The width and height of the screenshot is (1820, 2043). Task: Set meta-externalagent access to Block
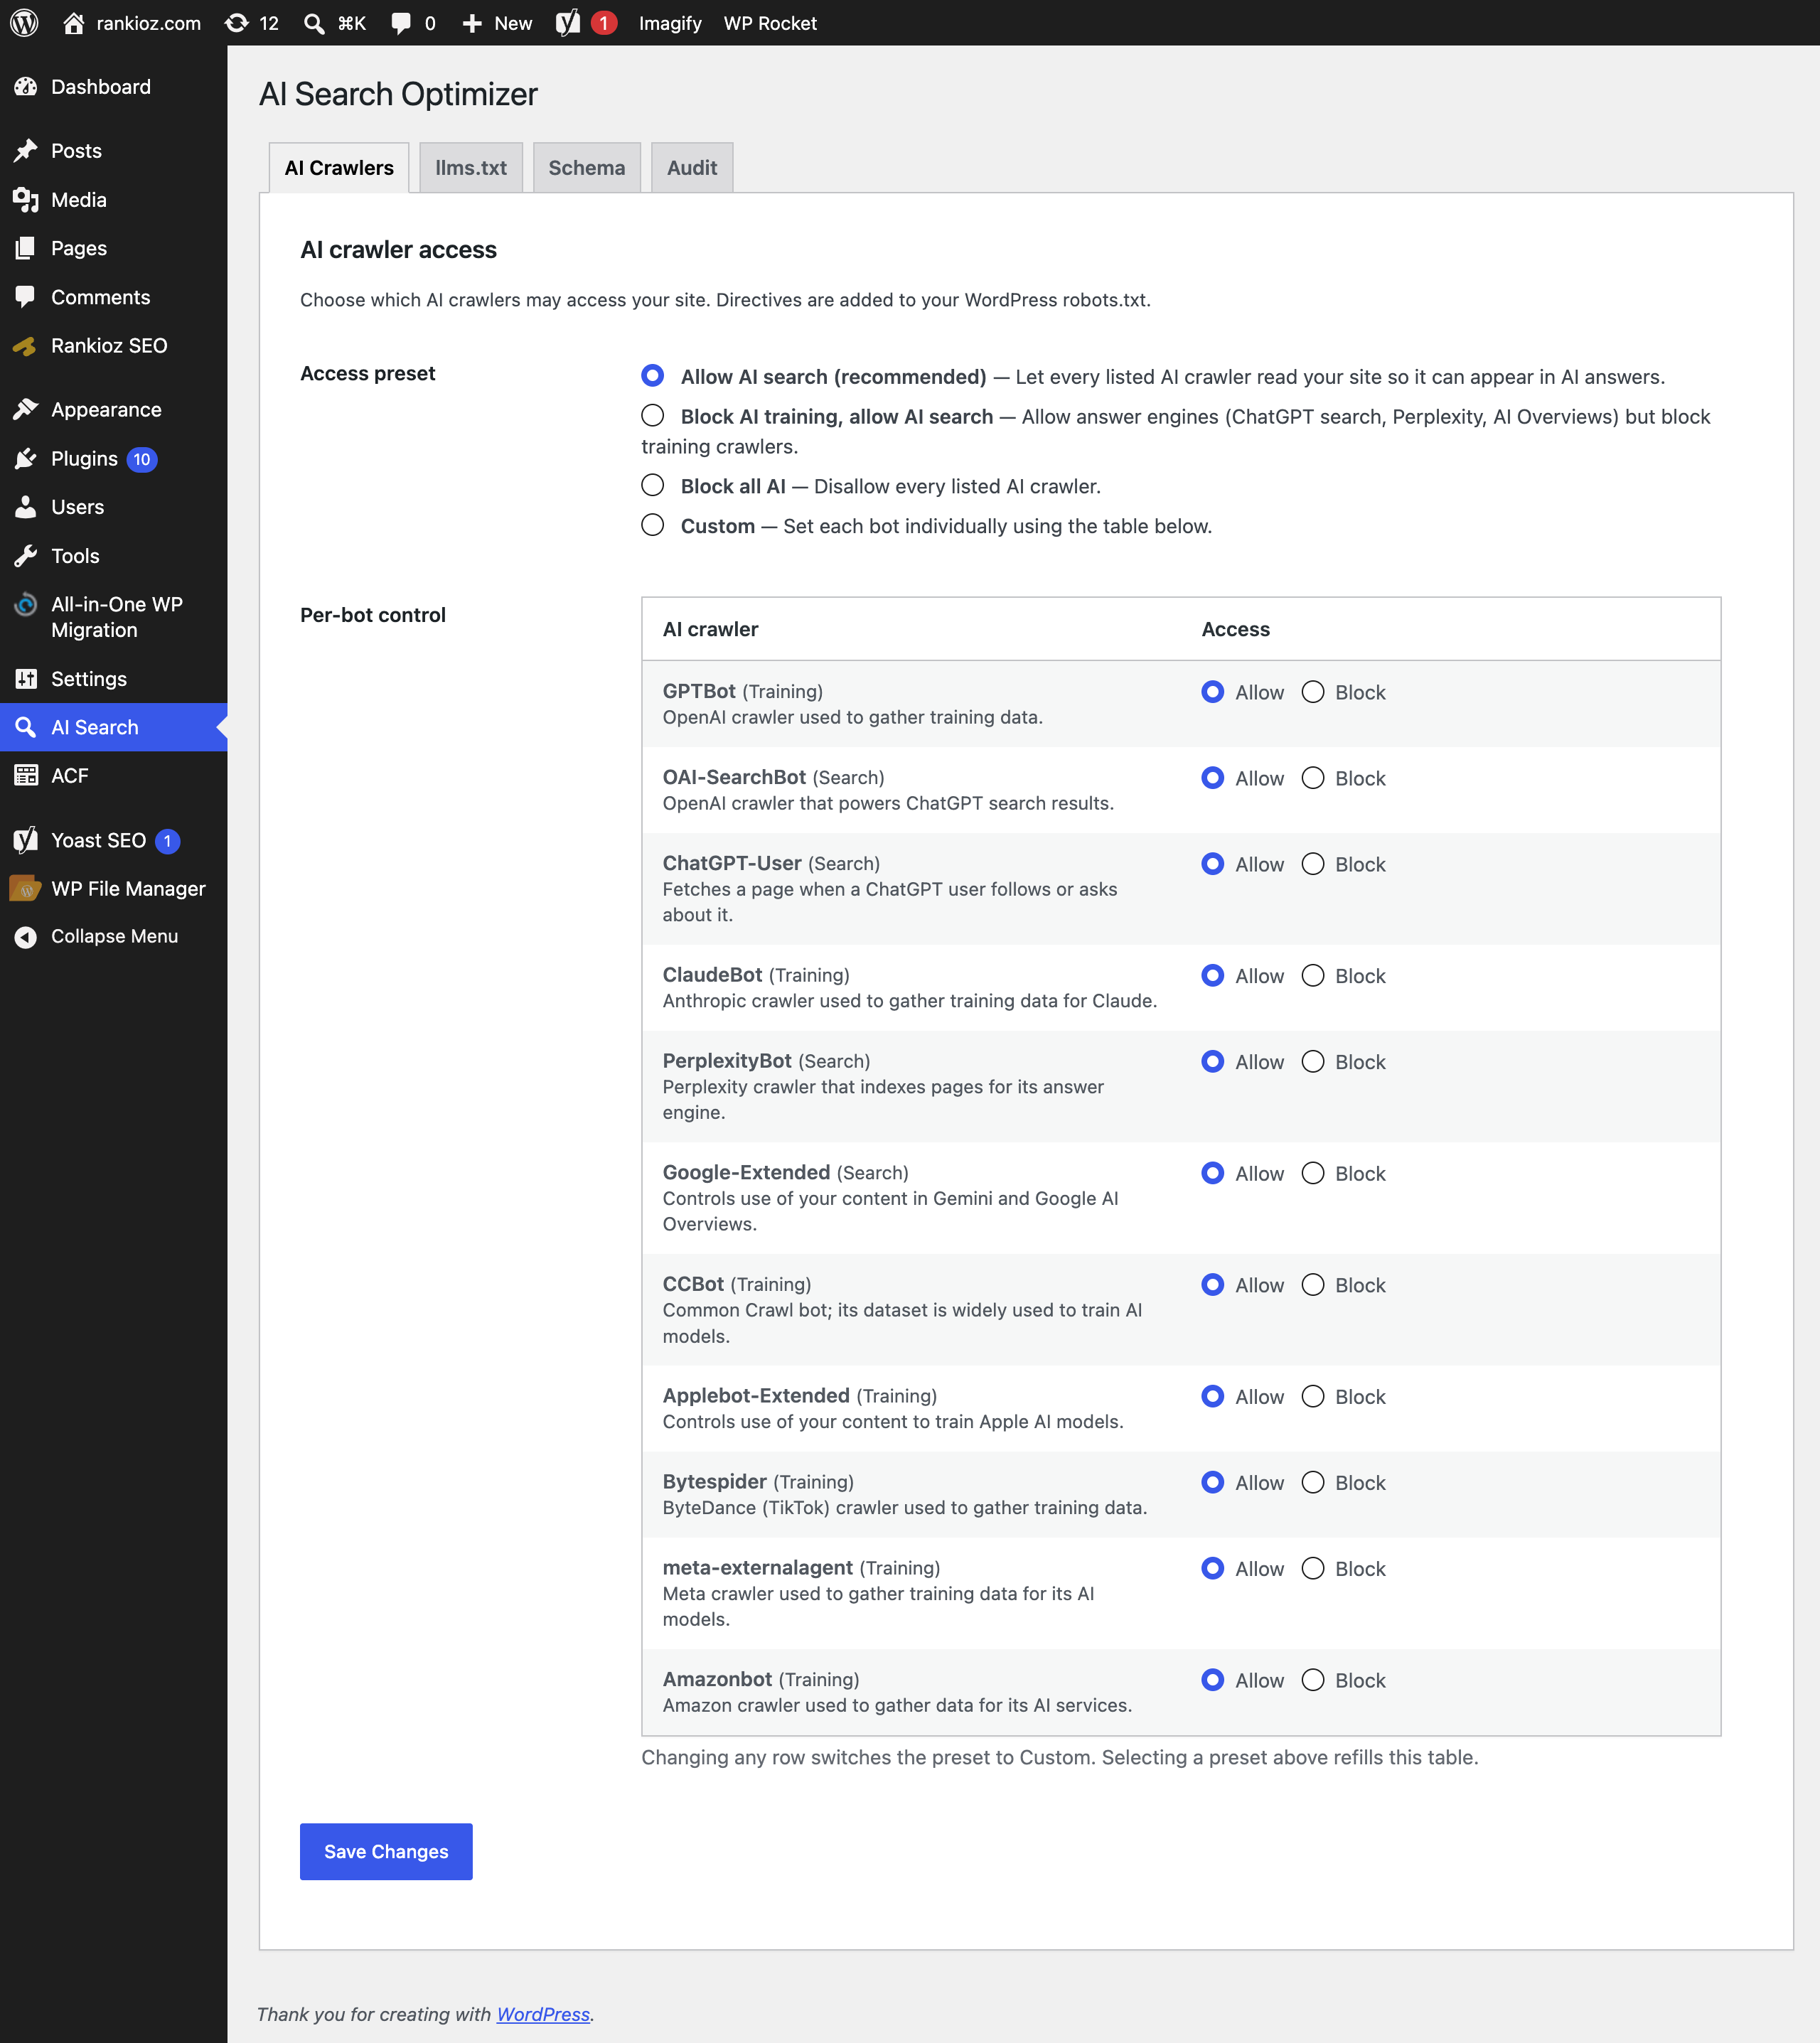click(1313, 1569)
